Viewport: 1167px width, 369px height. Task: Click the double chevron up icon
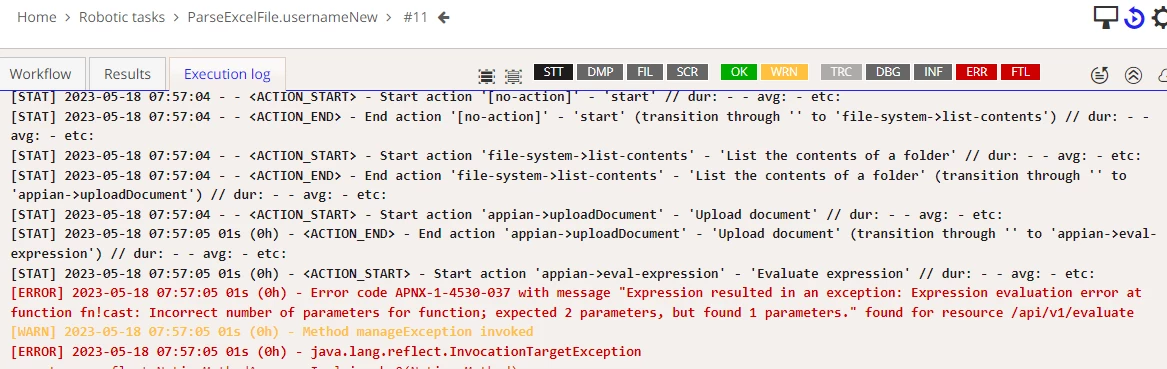click(x=1133, y=74)
